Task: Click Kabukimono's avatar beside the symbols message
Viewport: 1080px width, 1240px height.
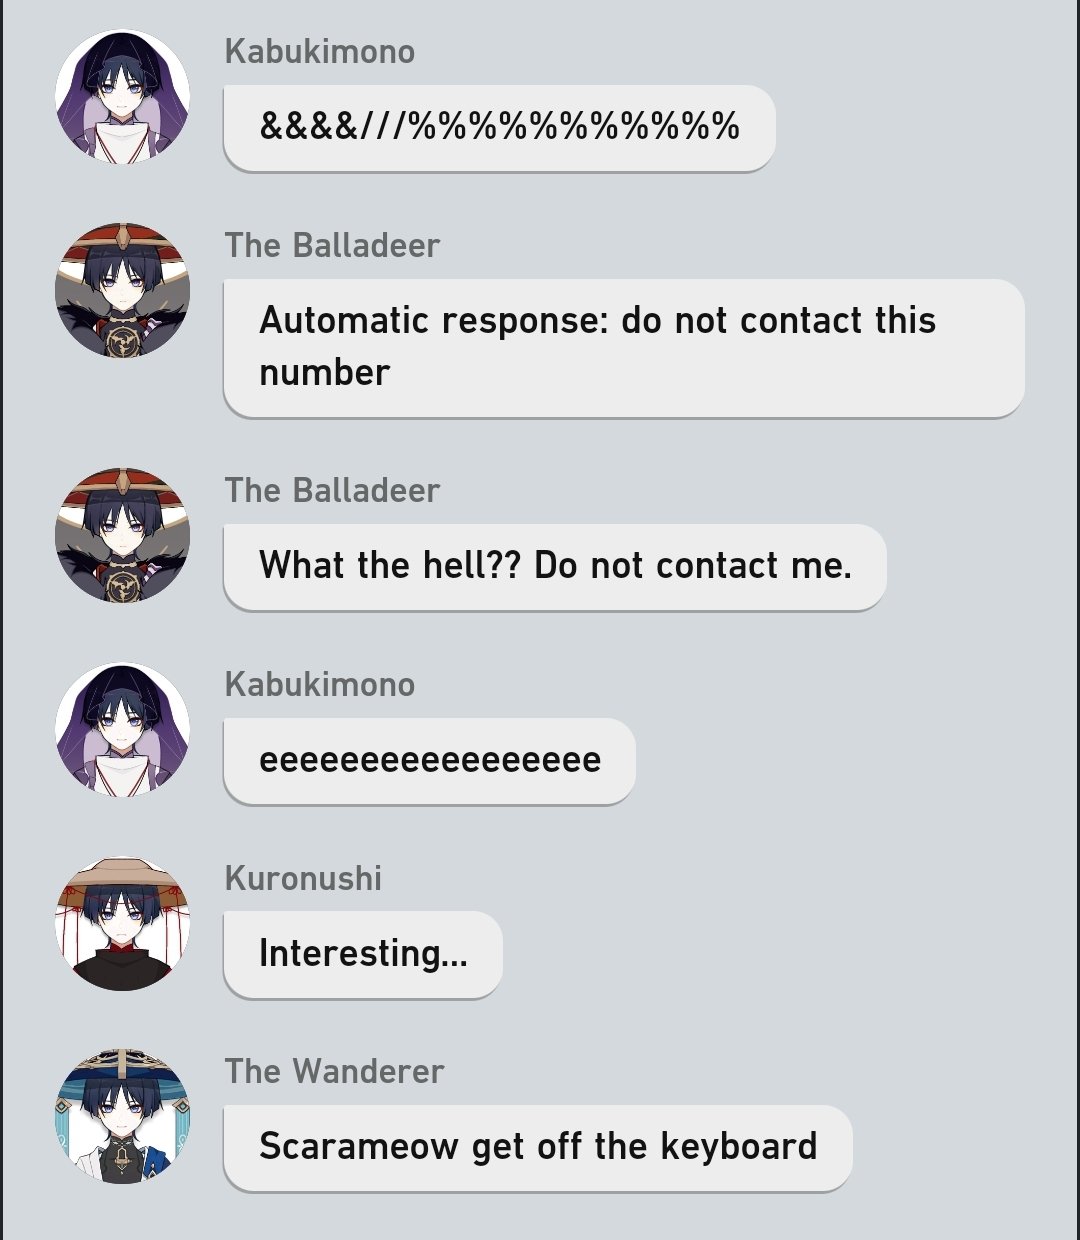Action: tap(122, 96)
